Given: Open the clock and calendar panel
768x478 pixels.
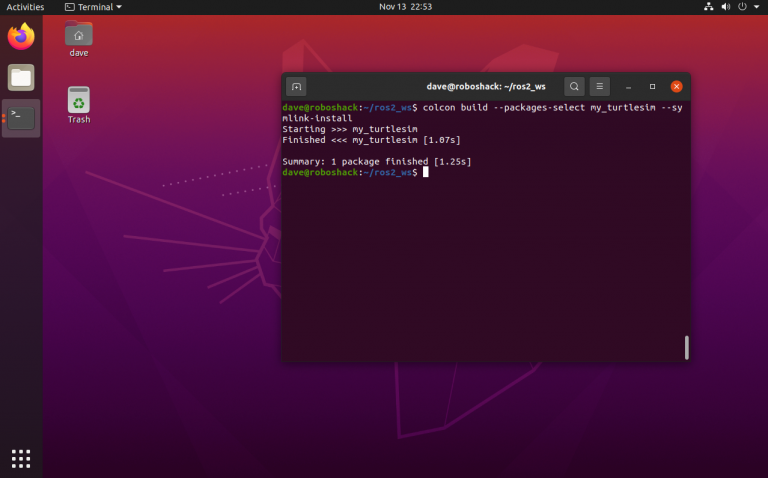Looking at the screenshot, I should 404,7.
